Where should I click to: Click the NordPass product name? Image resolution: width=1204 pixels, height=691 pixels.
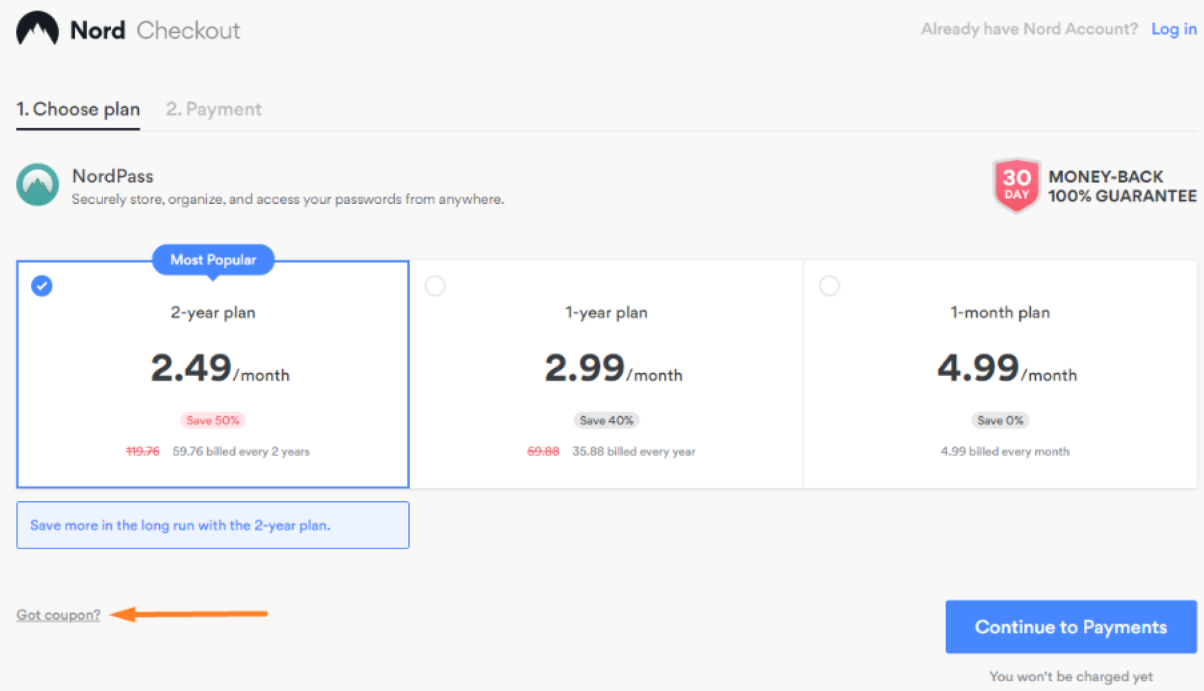click(x=113, y=176)
